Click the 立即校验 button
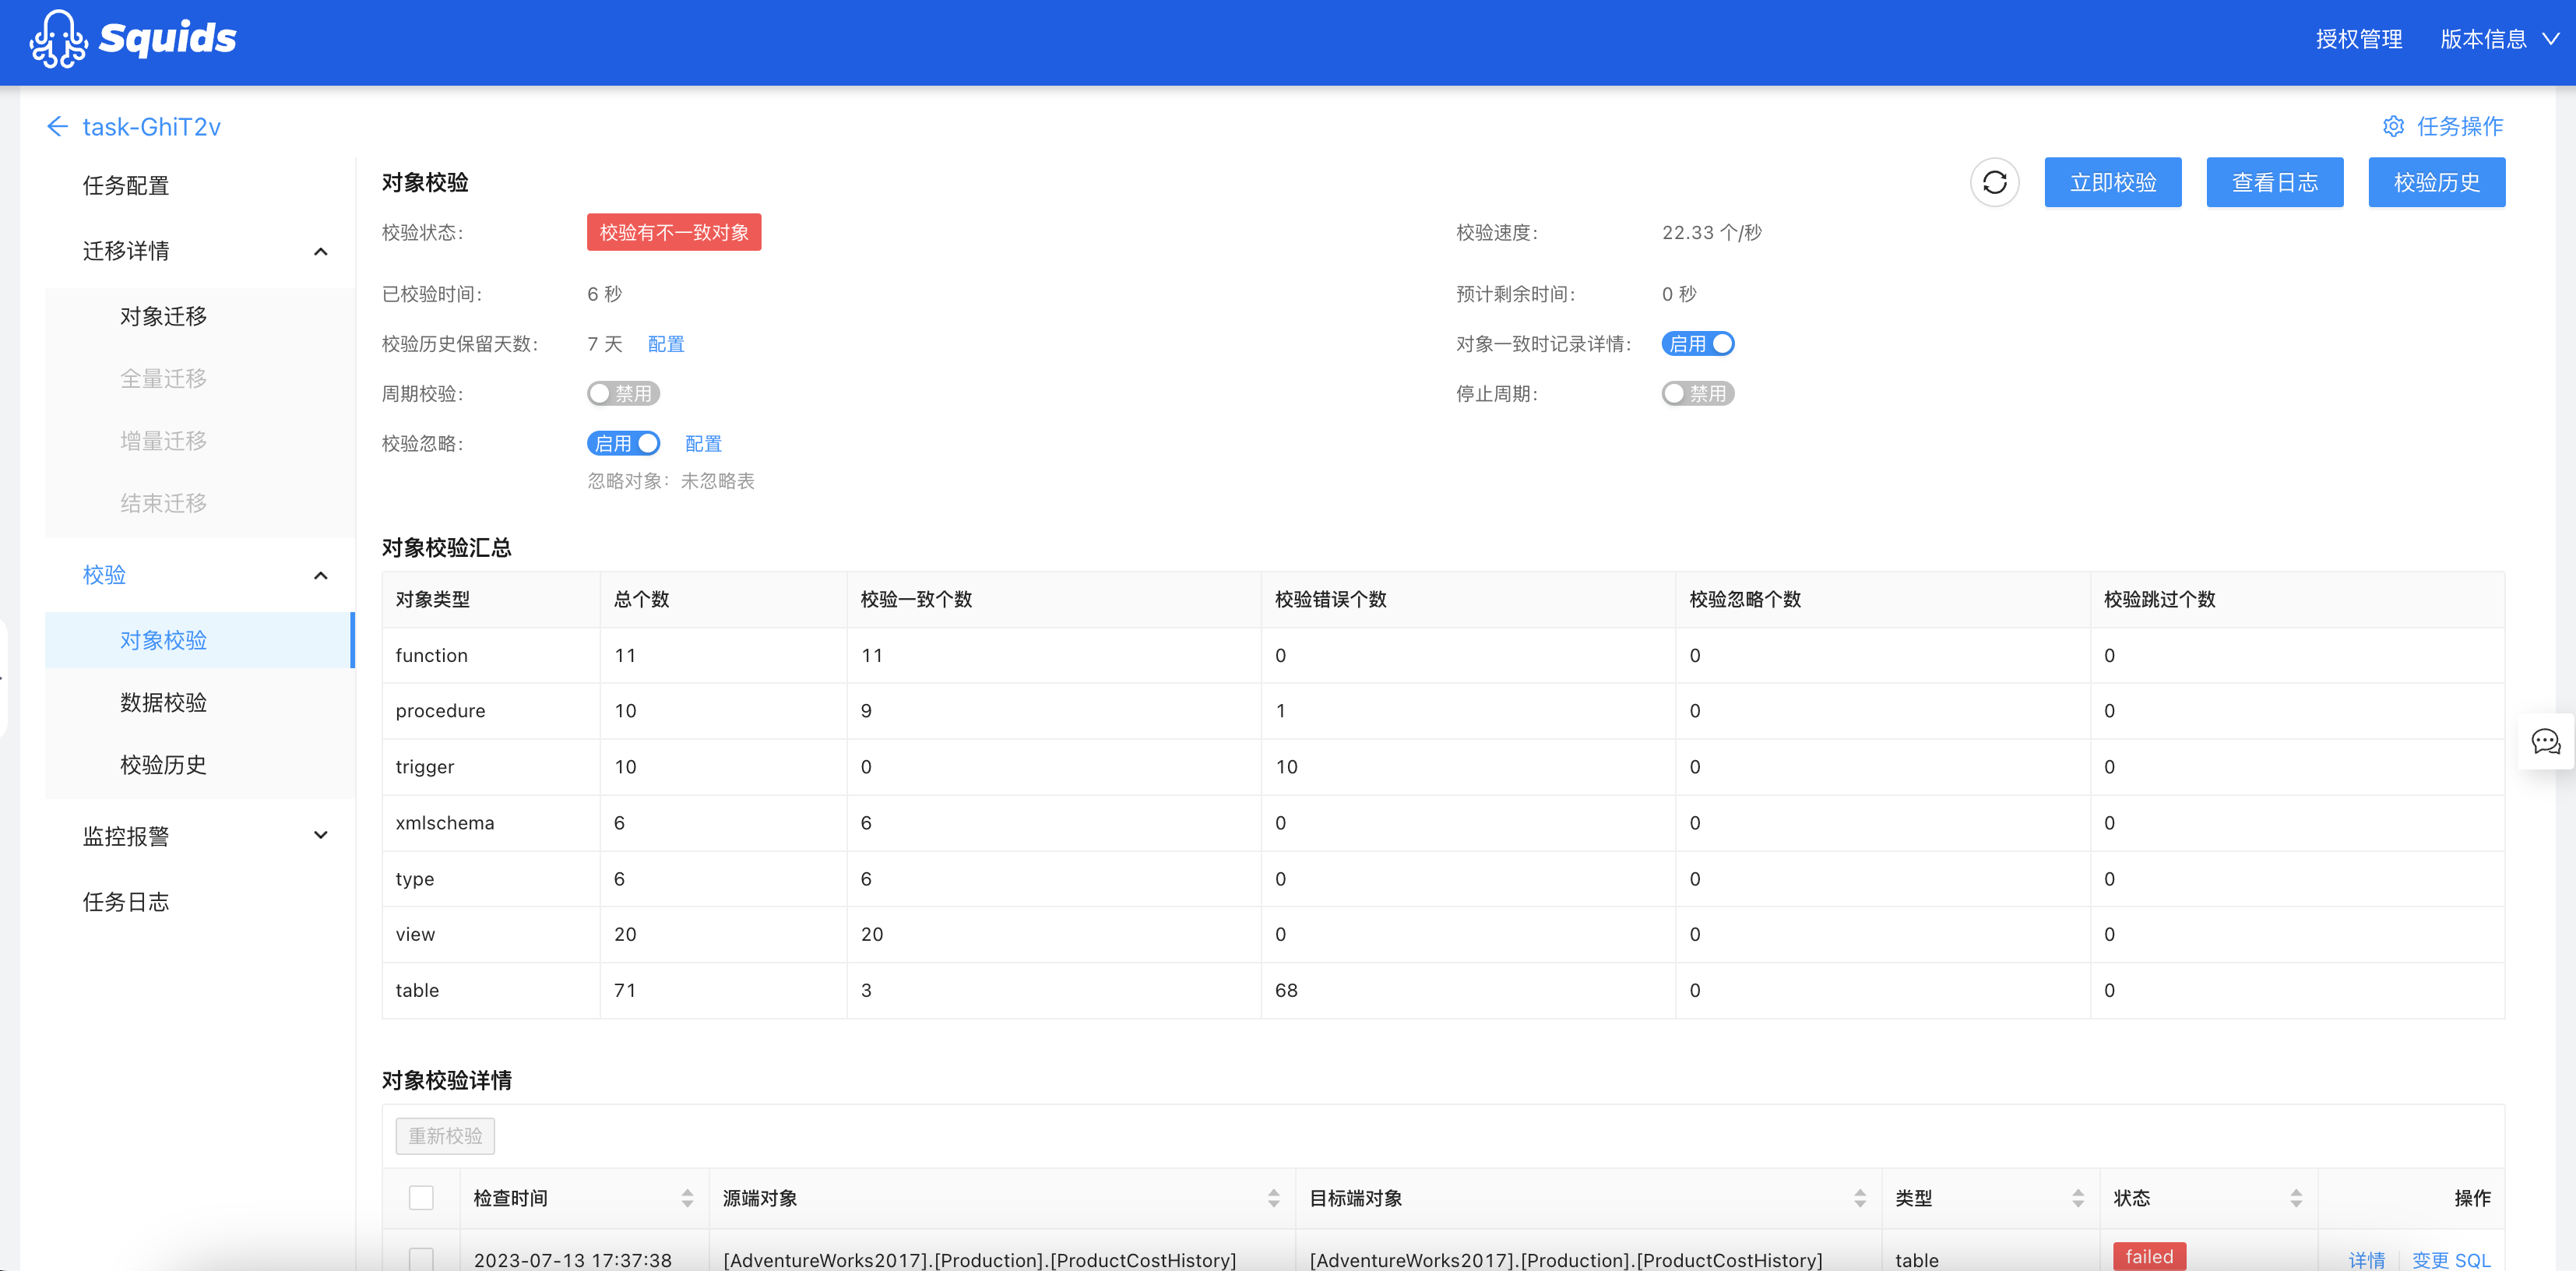The width and height of the screenshot is (2576, 1271). pyautogui.click(x=2112, y=182)
